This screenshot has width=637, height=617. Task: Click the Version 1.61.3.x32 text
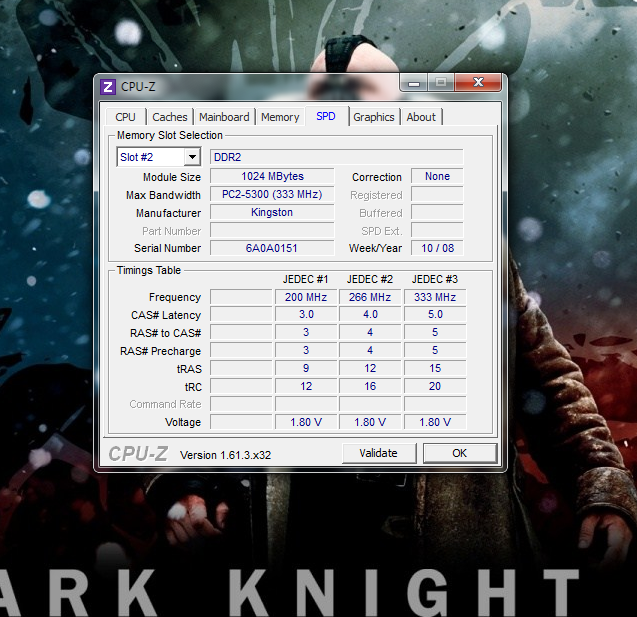point(225,455)
